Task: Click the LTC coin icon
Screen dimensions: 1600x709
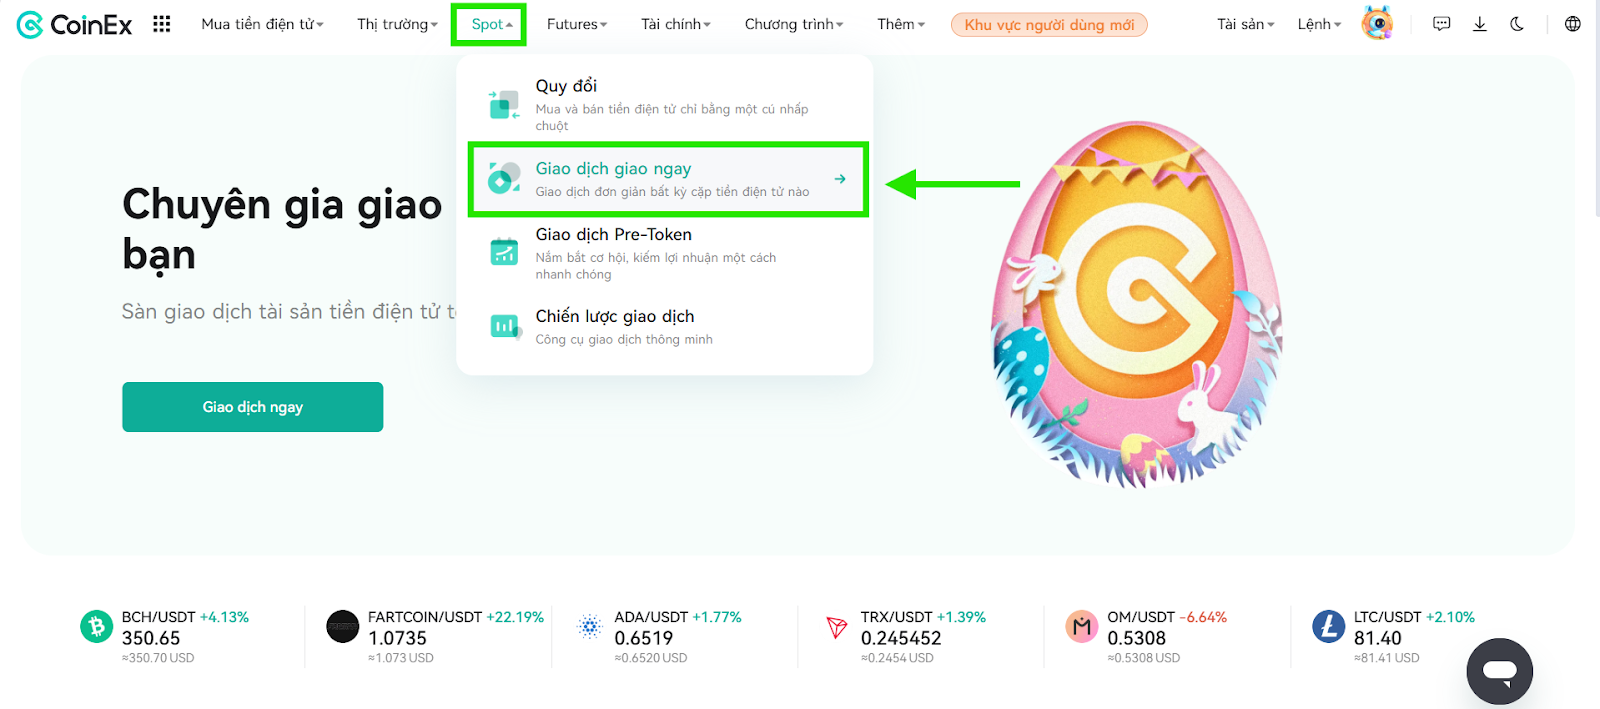Action: tap(1329, 627)
